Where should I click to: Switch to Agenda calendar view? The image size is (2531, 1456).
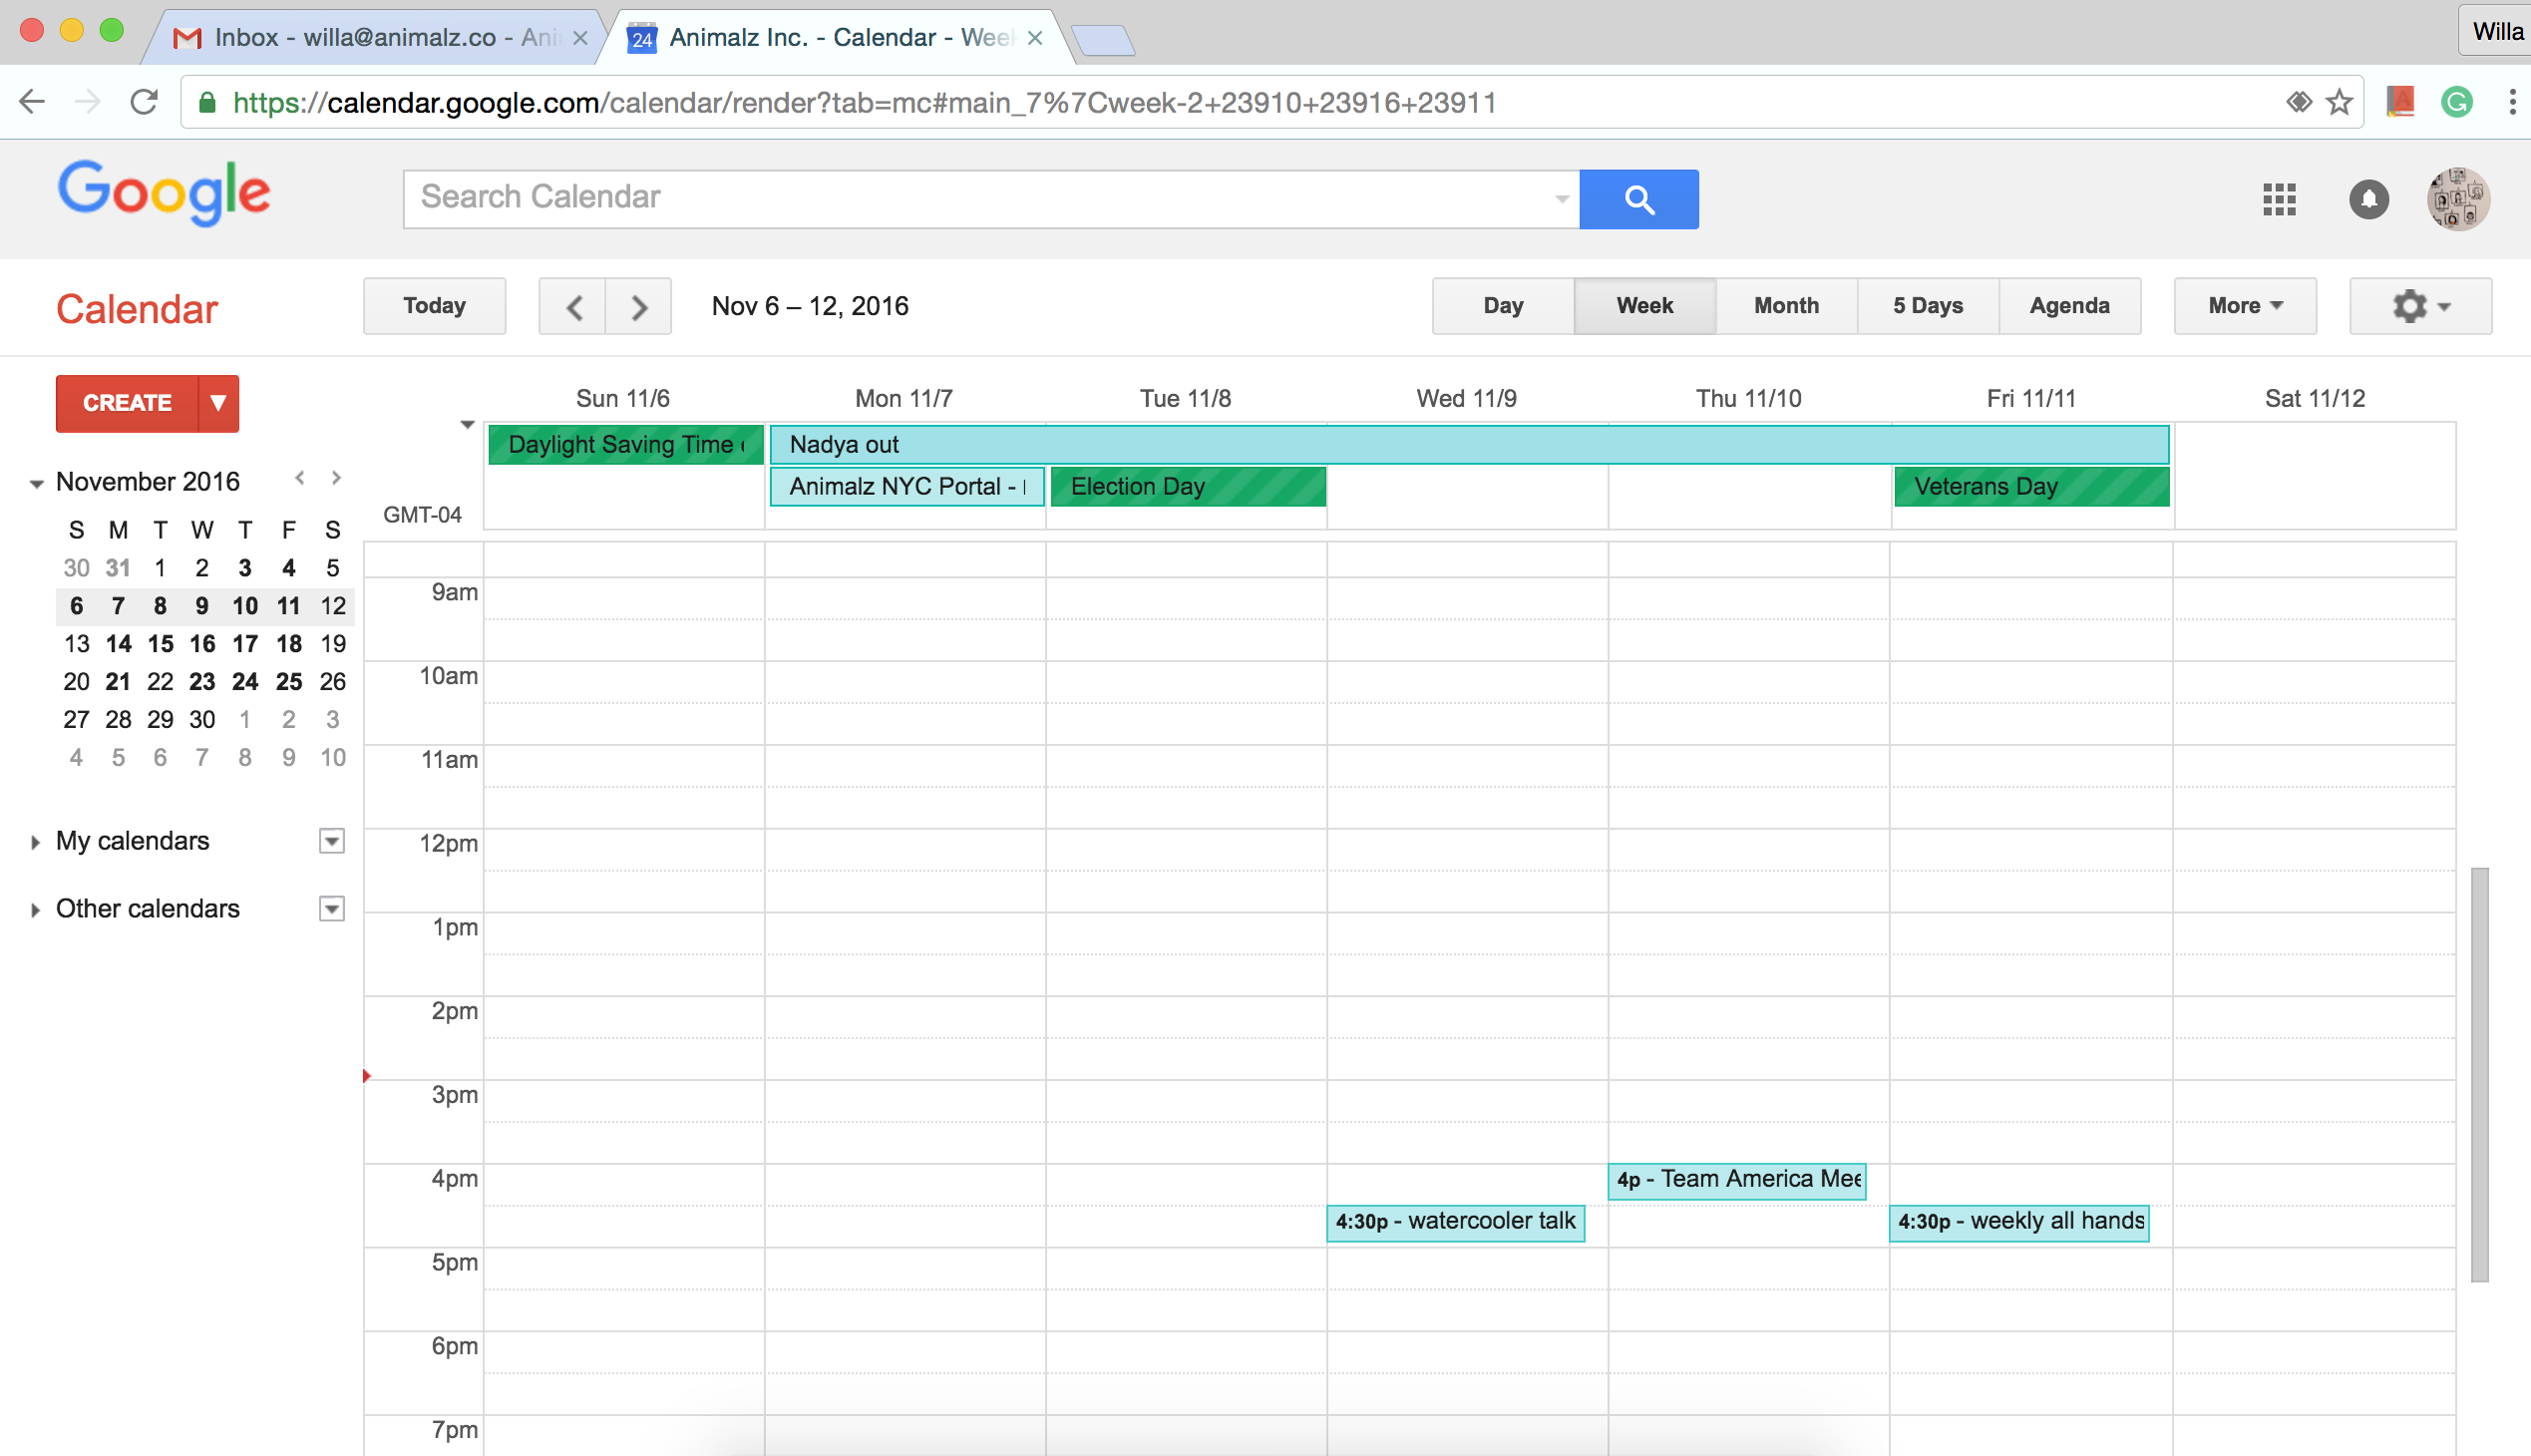click(2068, 304)
